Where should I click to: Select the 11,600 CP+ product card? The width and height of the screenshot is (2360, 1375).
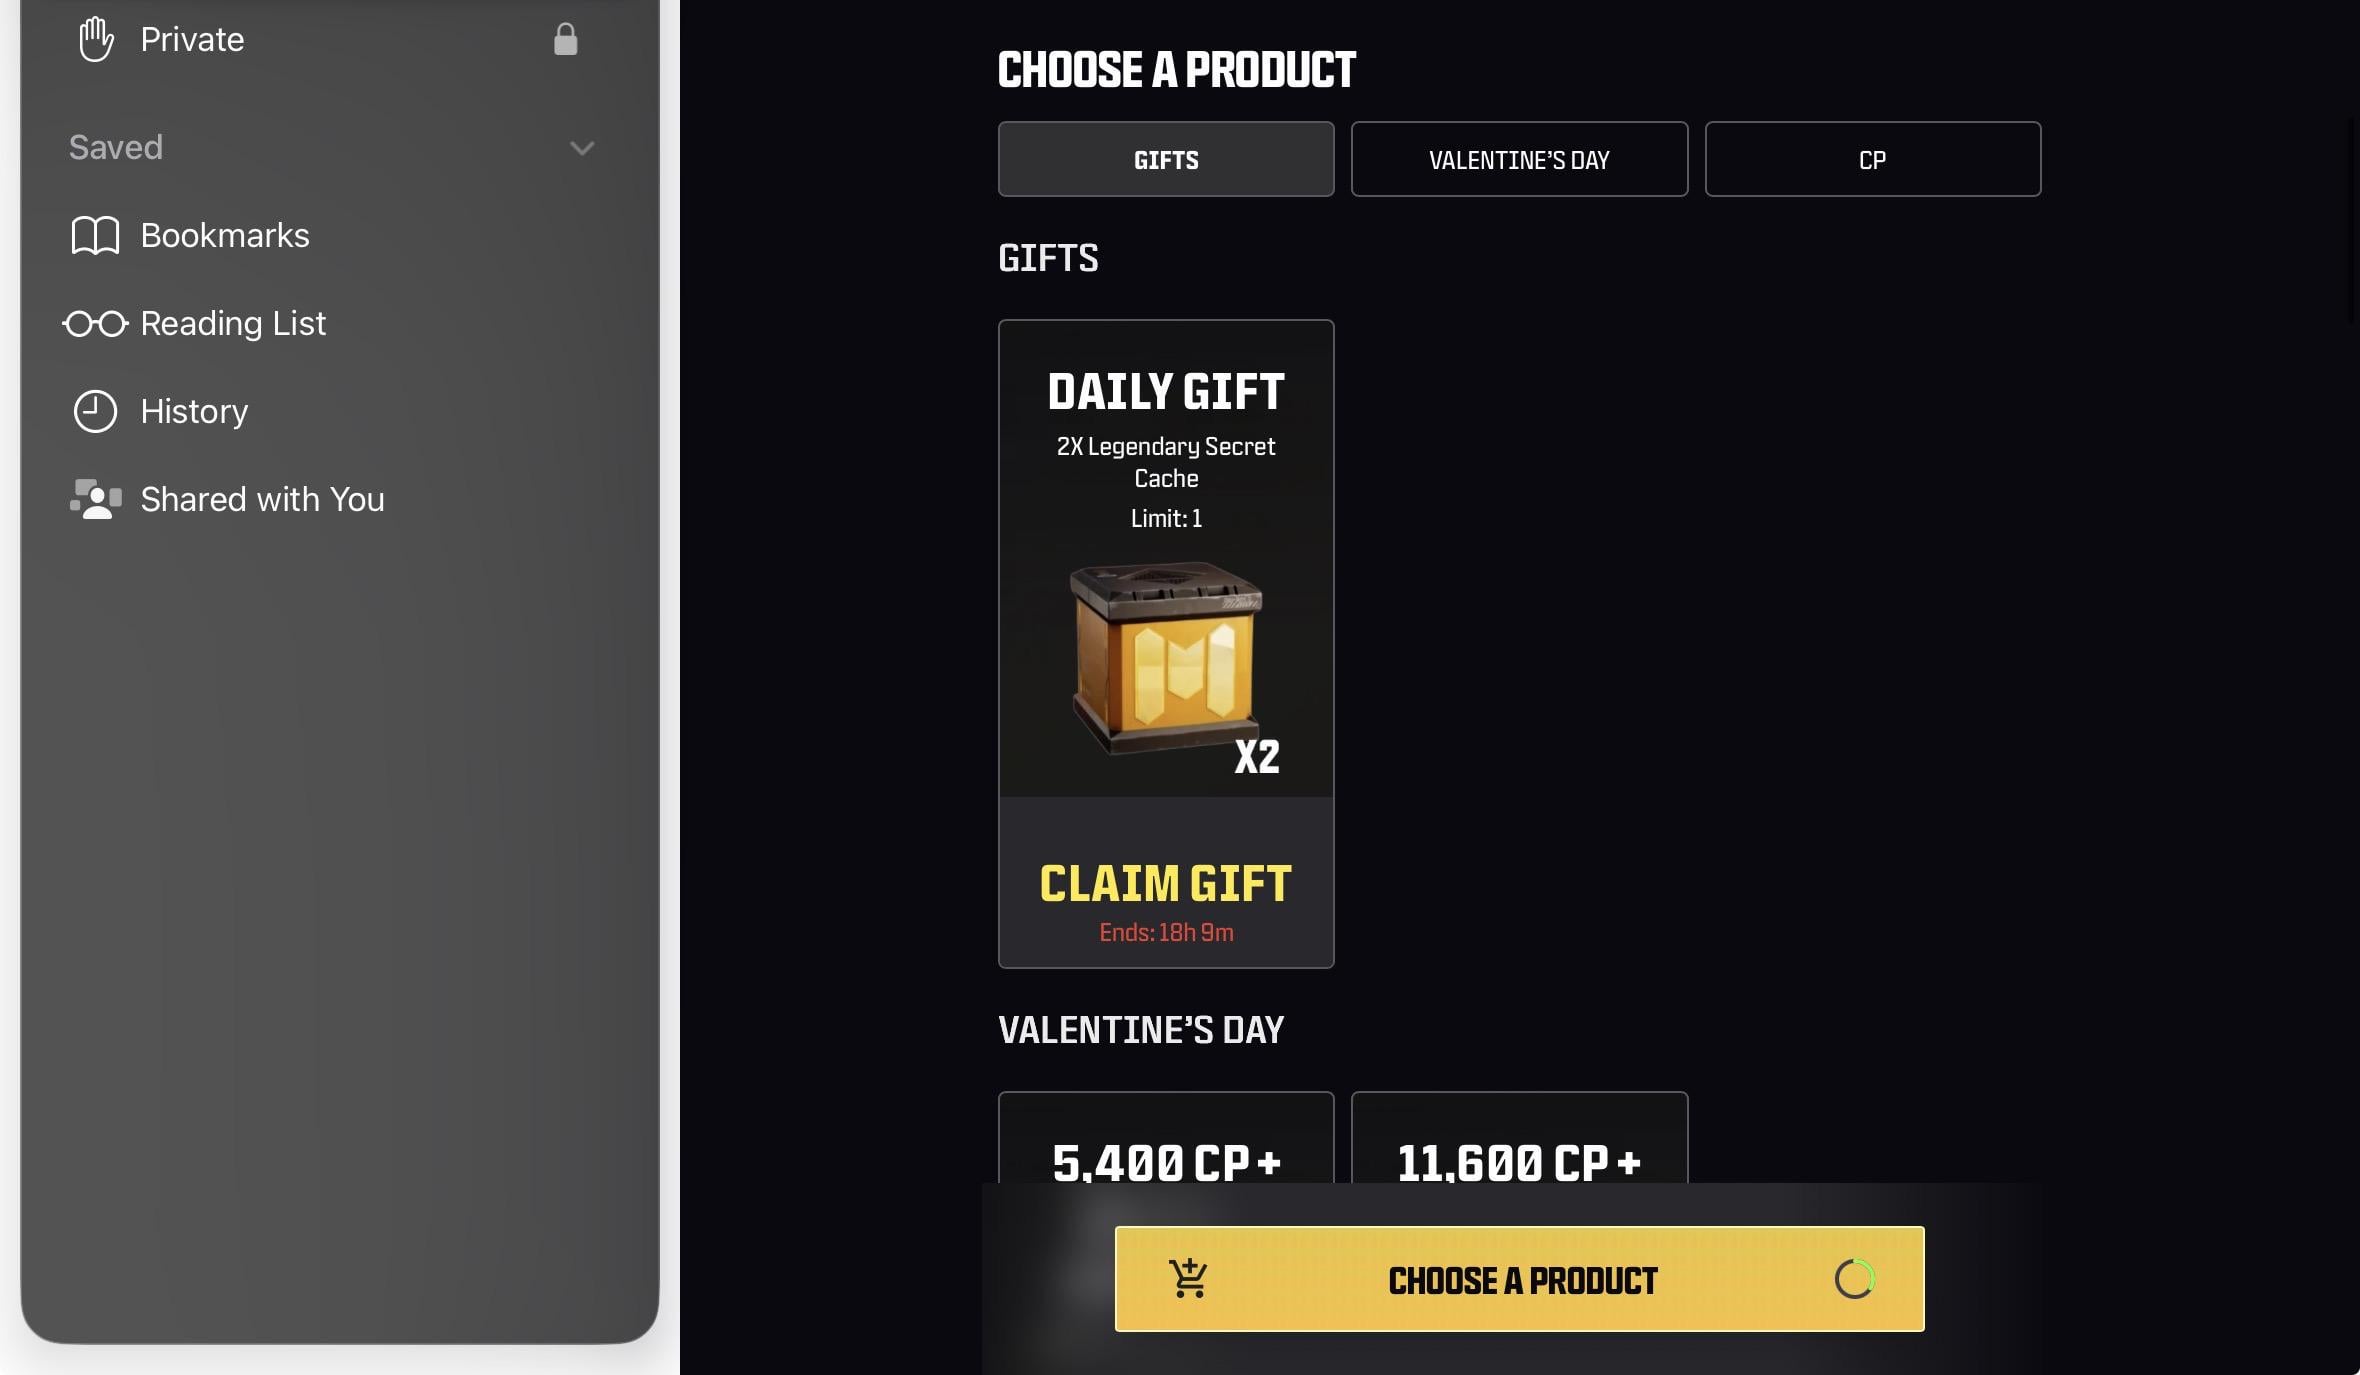click(x=1519, y=1142)
